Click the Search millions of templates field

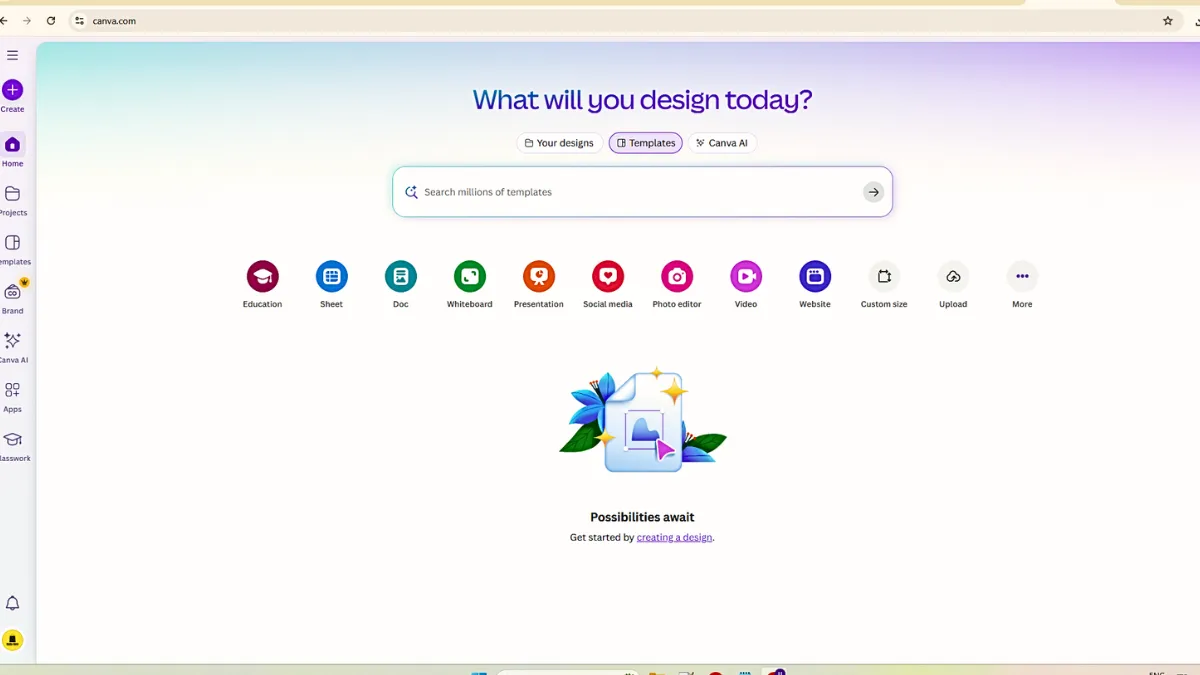coord(630,192)
